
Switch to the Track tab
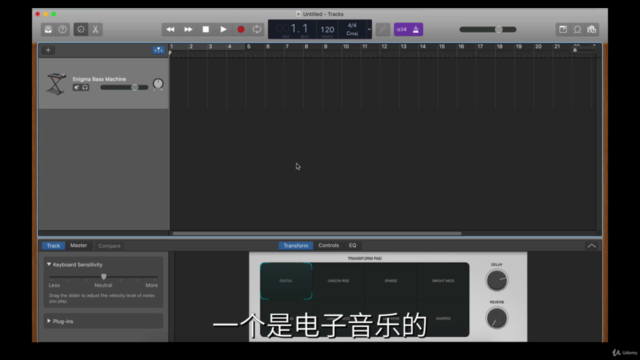pos(53,246)
